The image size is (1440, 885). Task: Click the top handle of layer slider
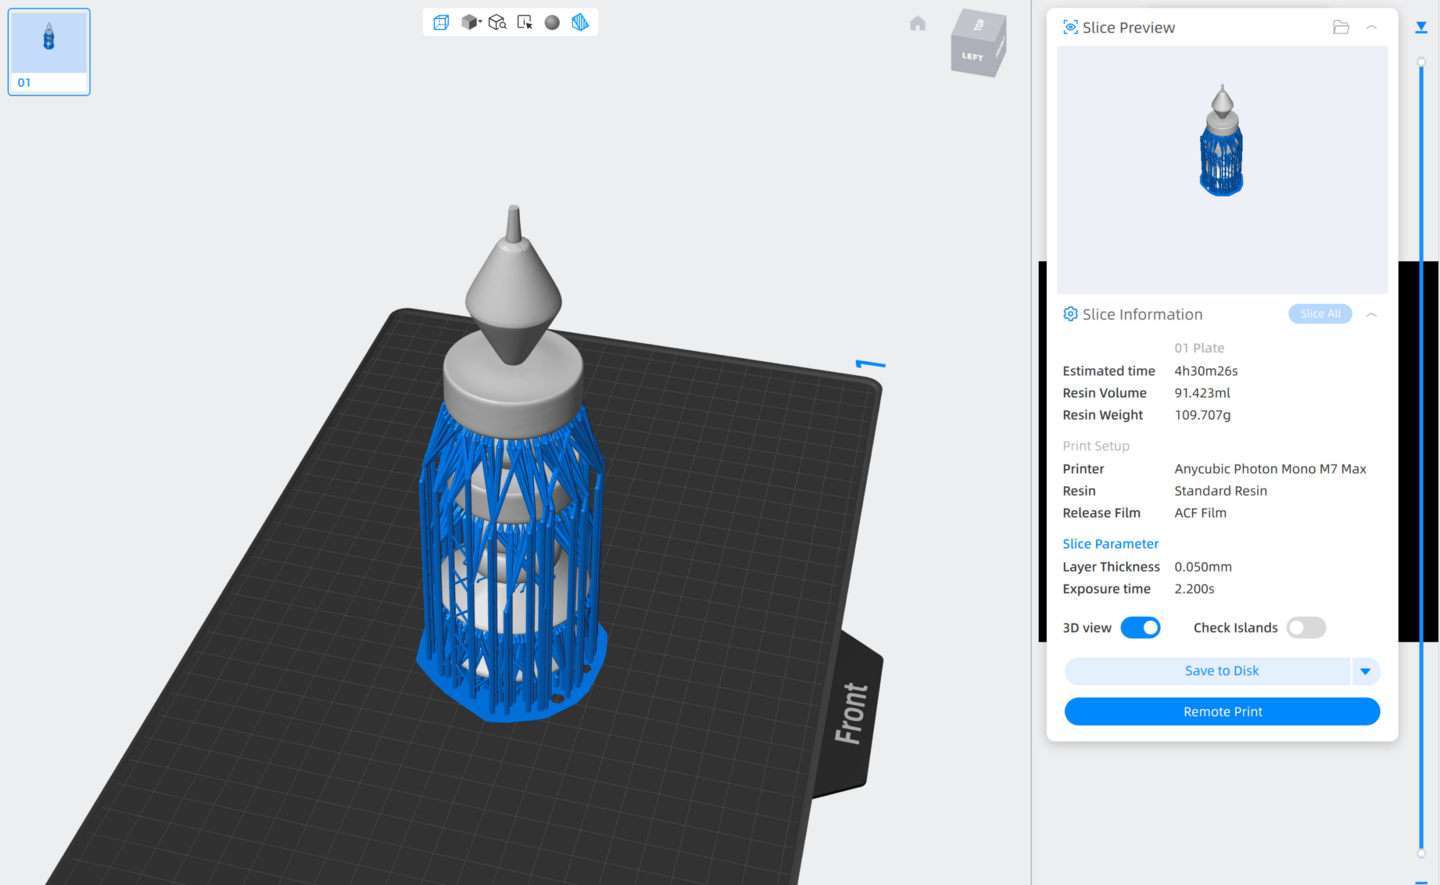[1421, 62]
